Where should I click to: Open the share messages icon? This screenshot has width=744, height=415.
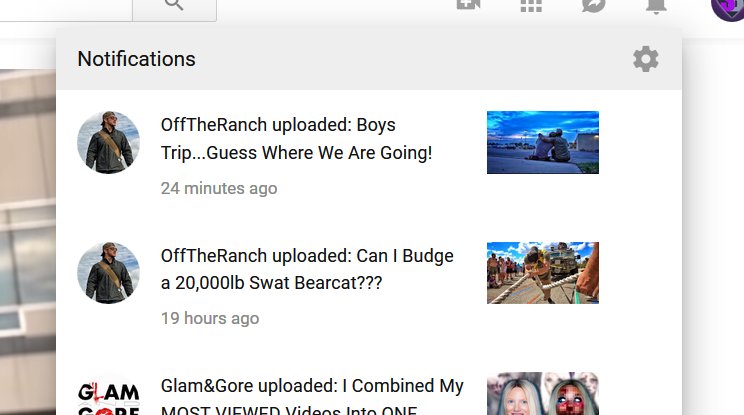(594, 5)
